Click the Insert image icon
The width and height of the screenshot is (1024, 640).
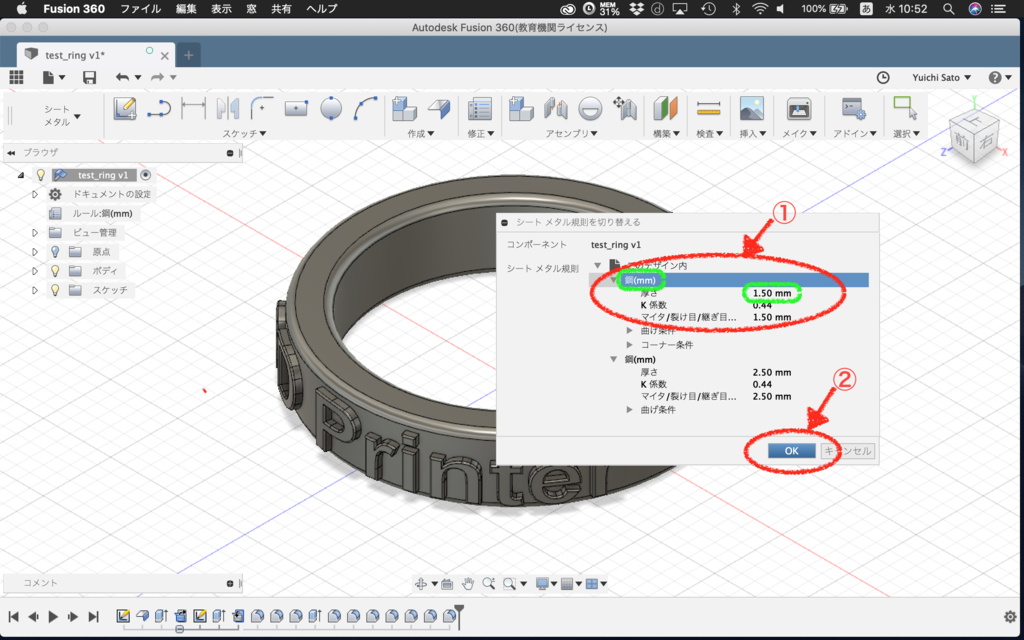pos(752,108)
